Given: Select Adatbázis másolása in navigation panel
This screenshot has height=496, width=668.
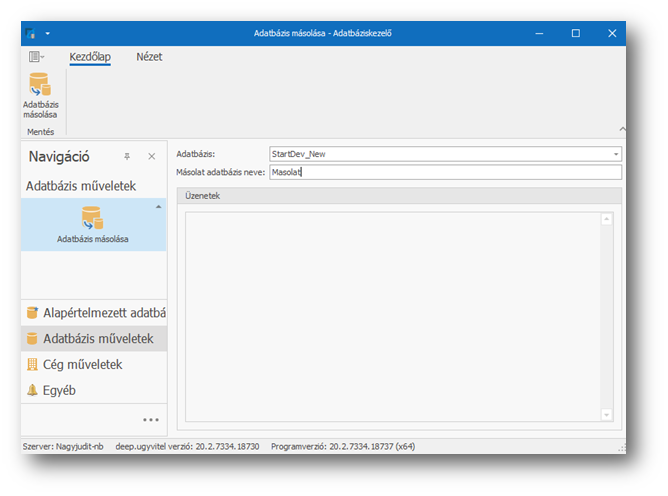Looking at the screenshot, I should tap(92, 224).
